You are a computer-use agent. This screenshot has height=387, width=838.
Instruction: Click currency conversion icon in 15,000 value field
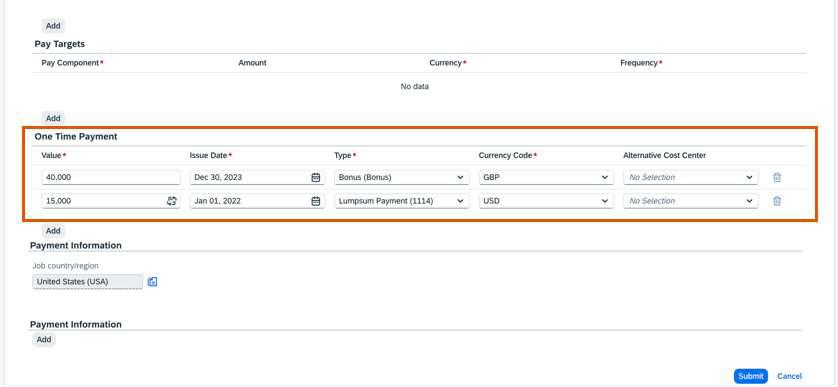[x=172, y=201]
